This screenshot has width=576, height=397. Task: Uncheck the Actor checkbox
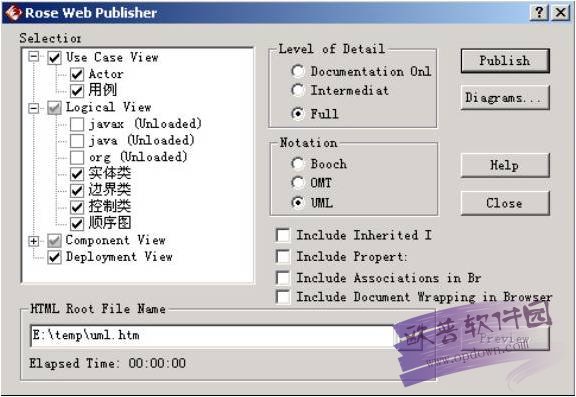pyautogui.click(x=77, y=75)
